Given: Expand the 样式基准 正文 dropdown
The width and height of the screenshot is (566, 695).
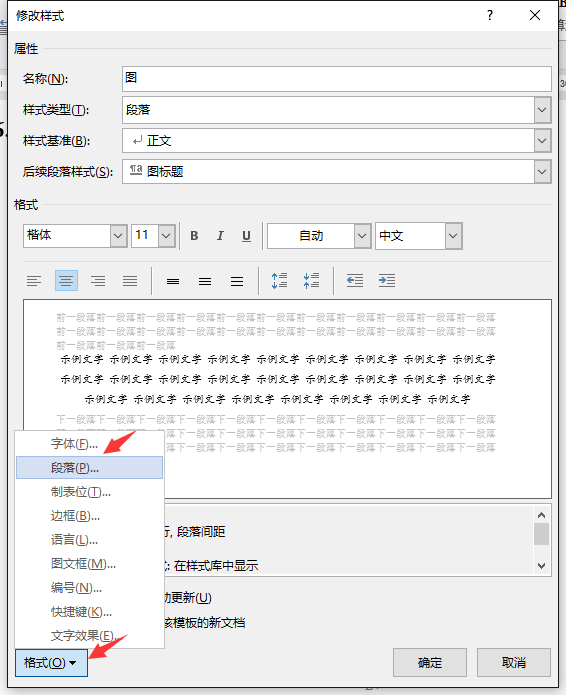Looking at the screenshot, I should click(542, 141).
